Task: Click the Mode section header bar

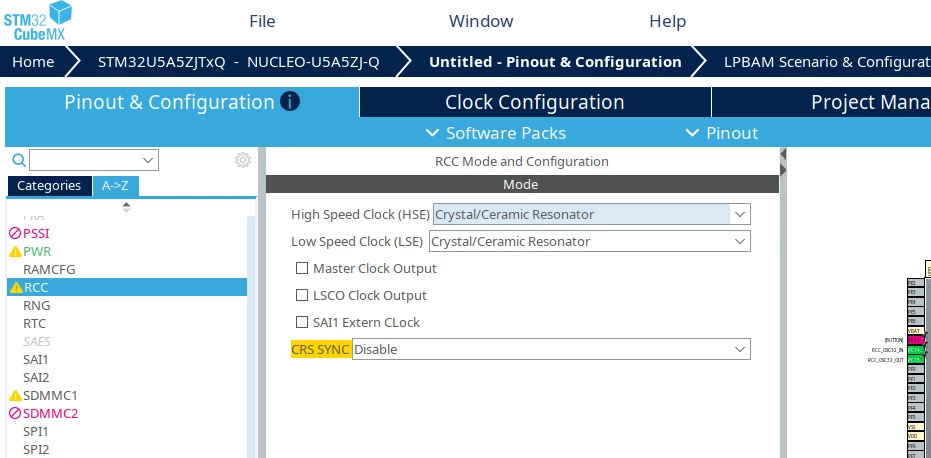Action: [x=522, y=184]
